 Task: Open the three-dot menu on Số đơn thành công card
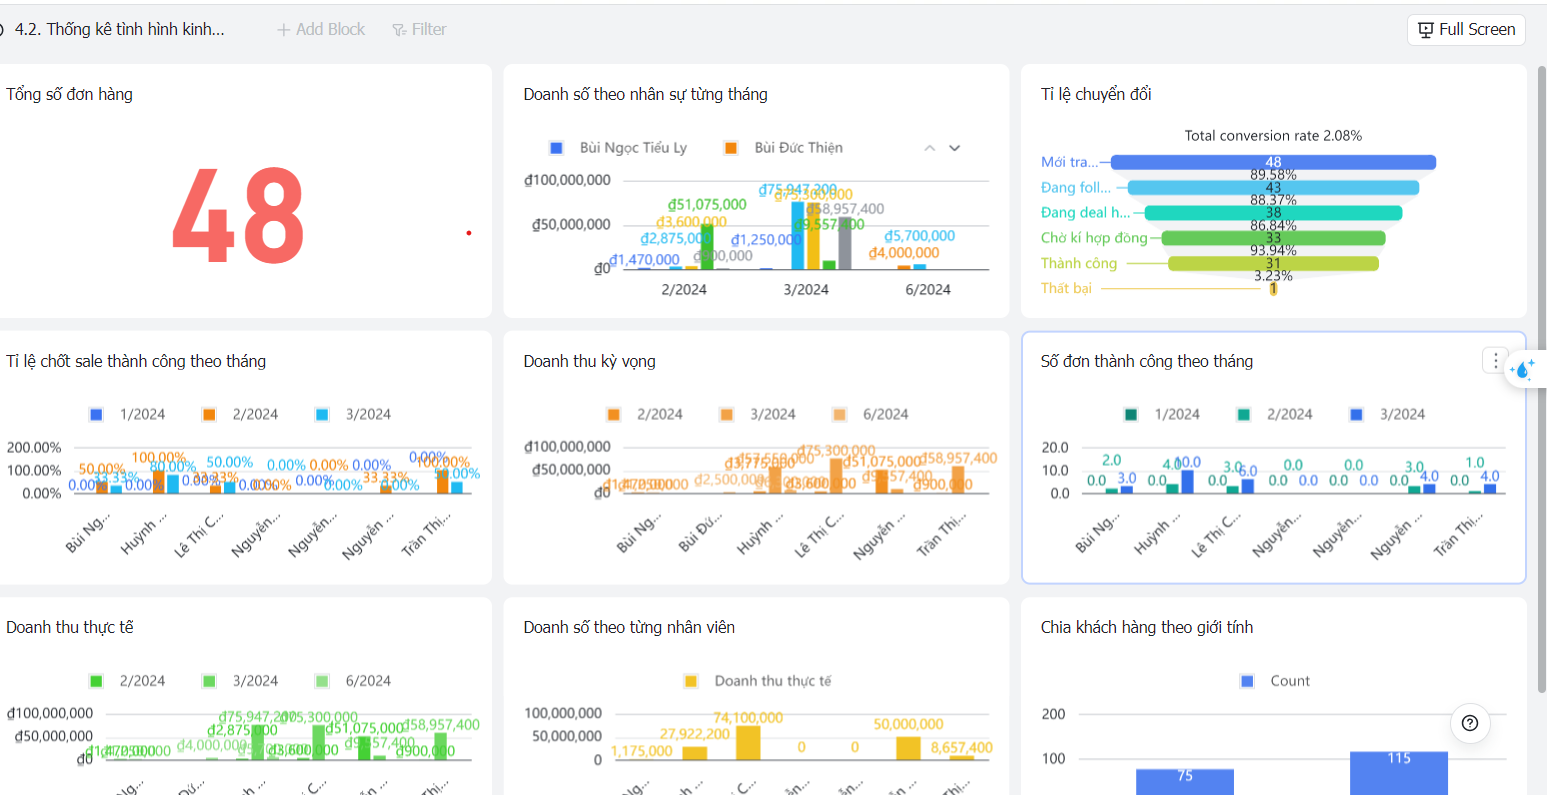pyautogui.click(x=1495, y=361)
